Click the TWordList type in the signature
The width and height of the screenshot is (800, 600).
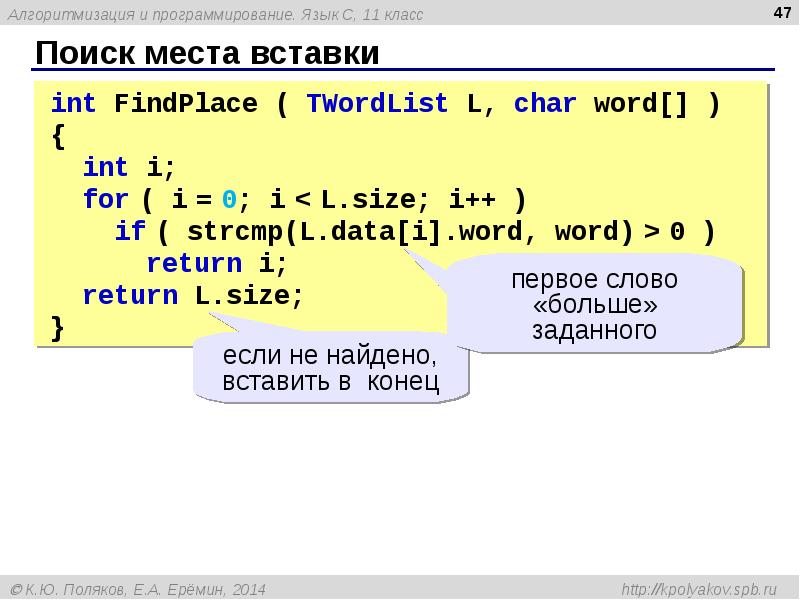pos(377,104)
